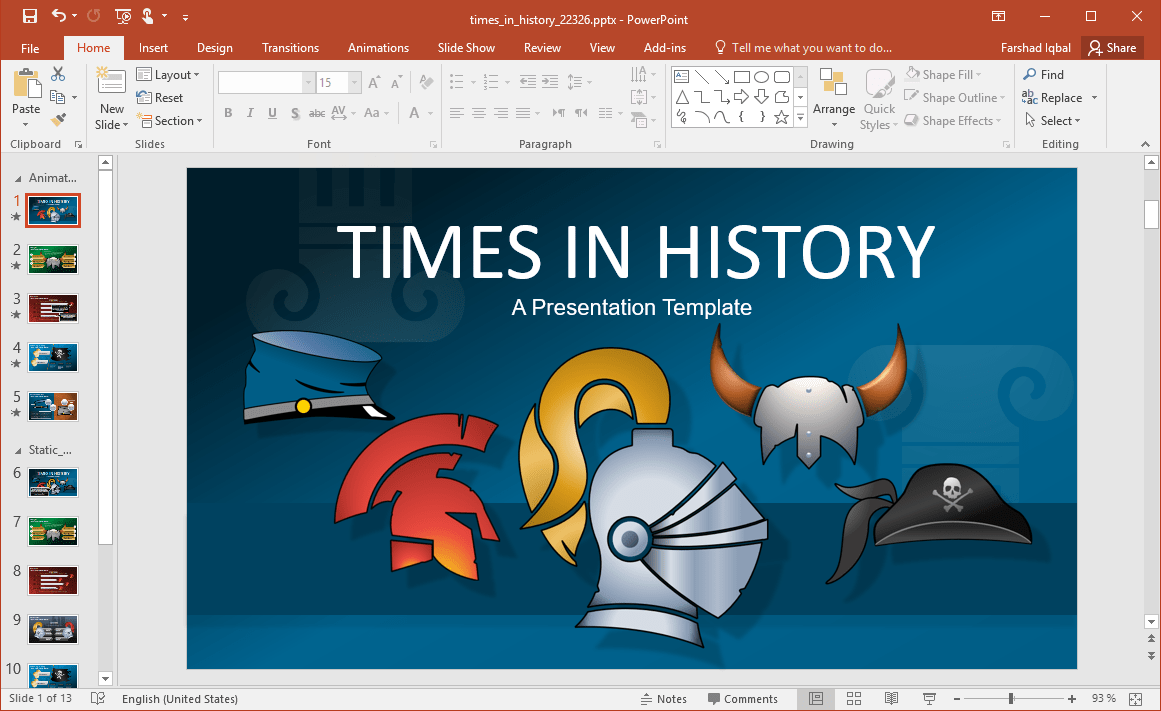Click the Save icon in title bar

tap(30, 16)
